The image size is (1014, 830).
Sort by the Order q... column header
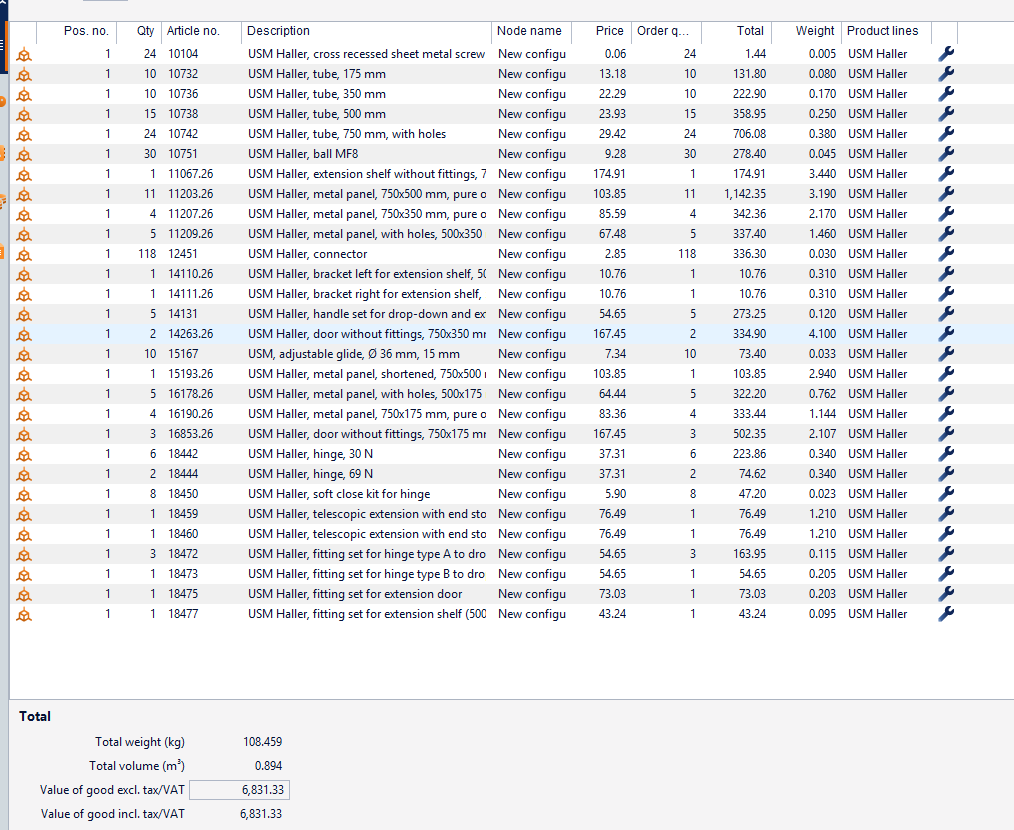tap(666, 31)
